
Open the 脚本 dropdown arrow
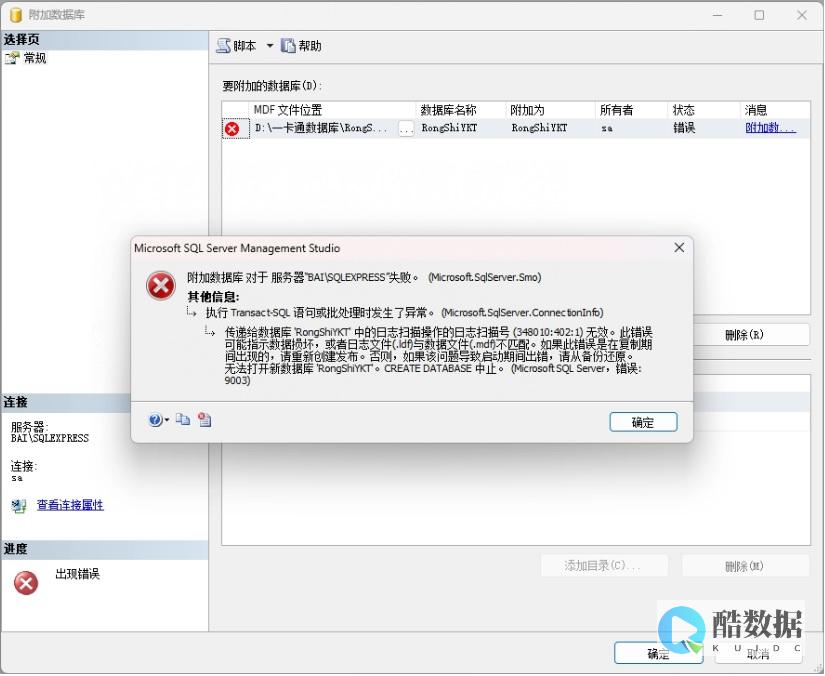pos(269,46)
